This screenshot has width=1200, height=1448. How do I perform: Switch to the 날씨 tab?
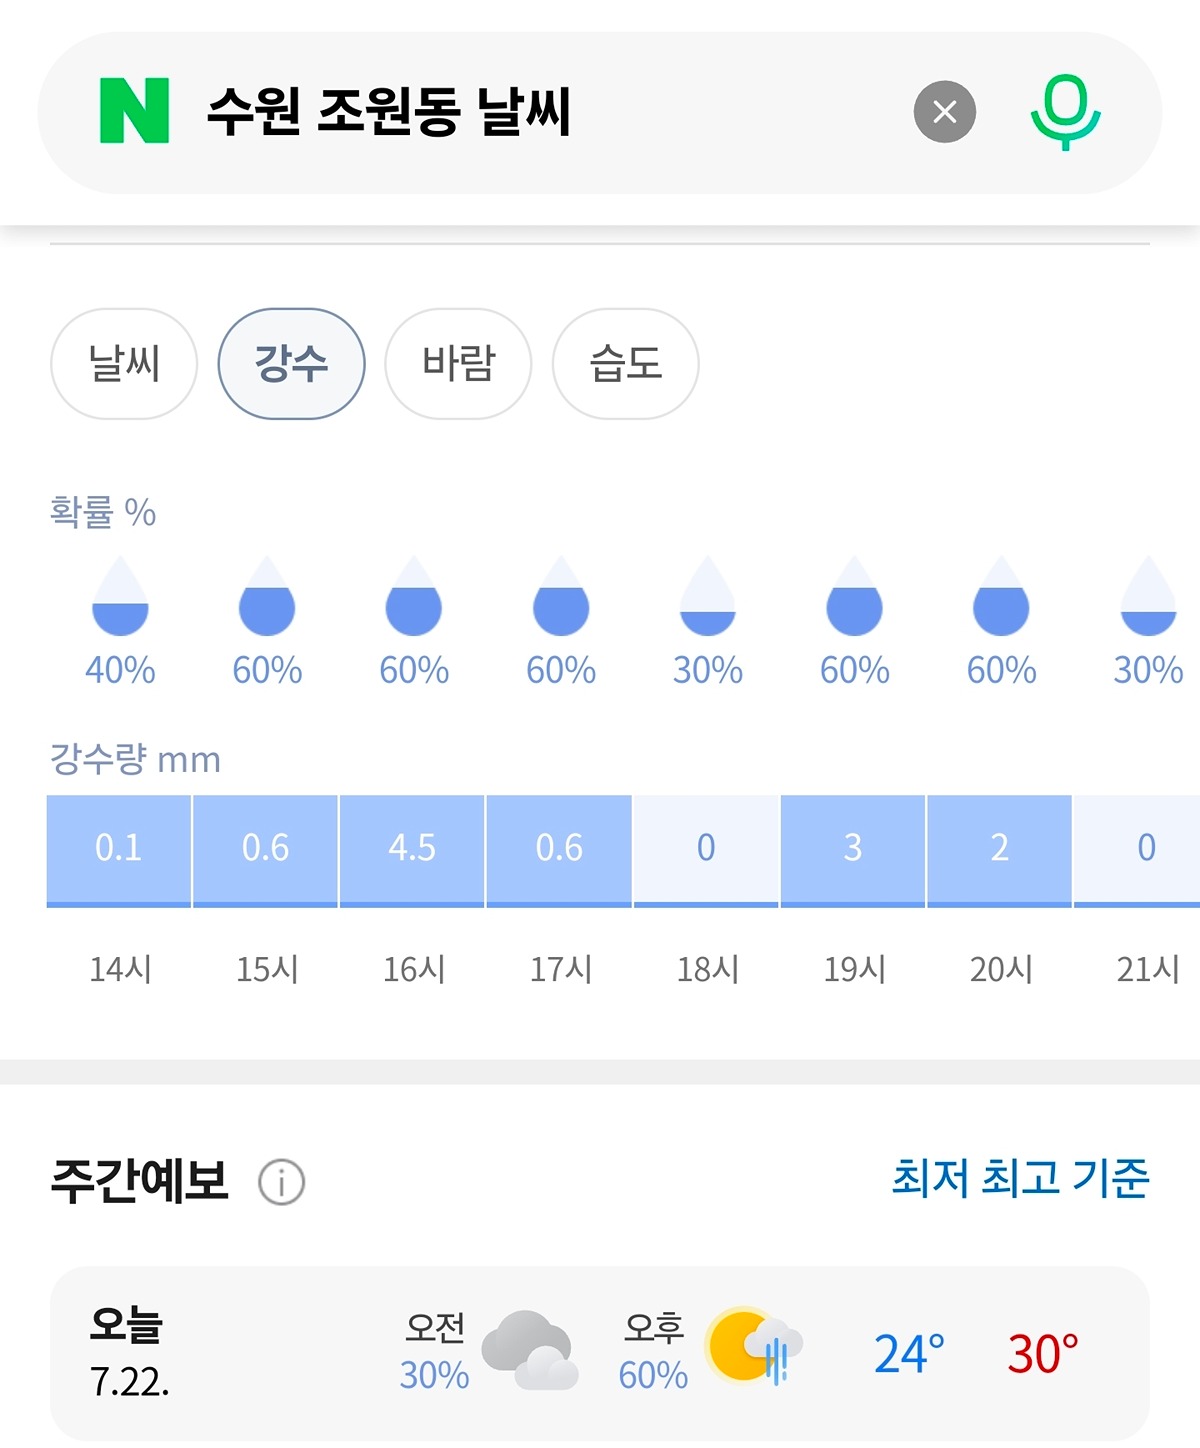(124, 363)
